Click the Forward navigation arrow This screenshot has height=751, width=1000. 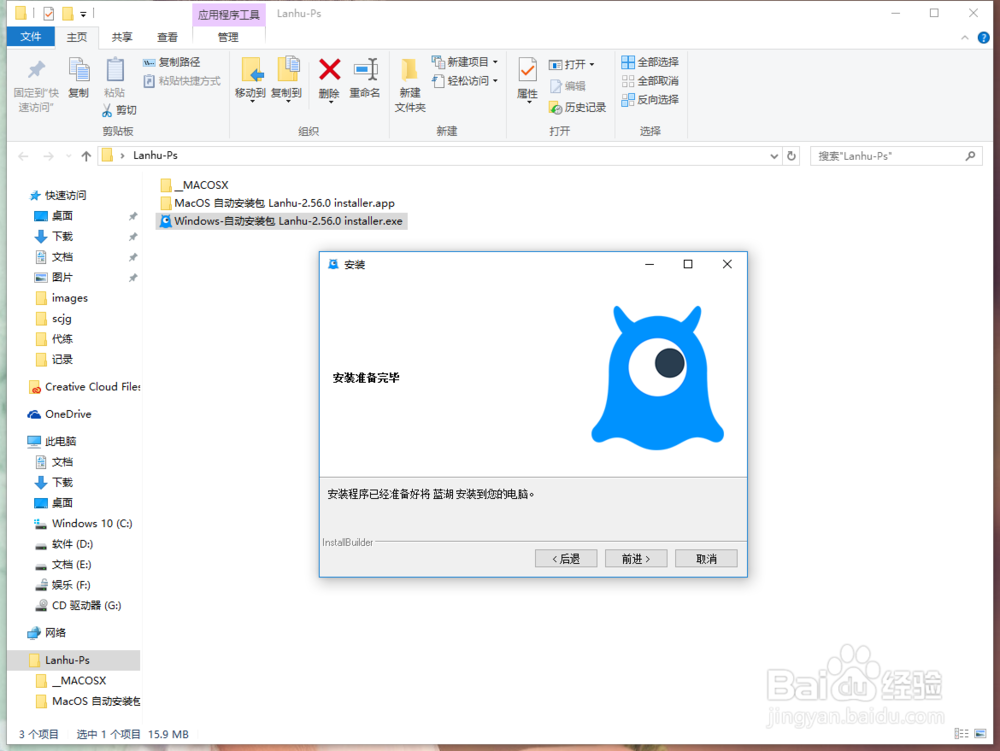coord(48,156)
